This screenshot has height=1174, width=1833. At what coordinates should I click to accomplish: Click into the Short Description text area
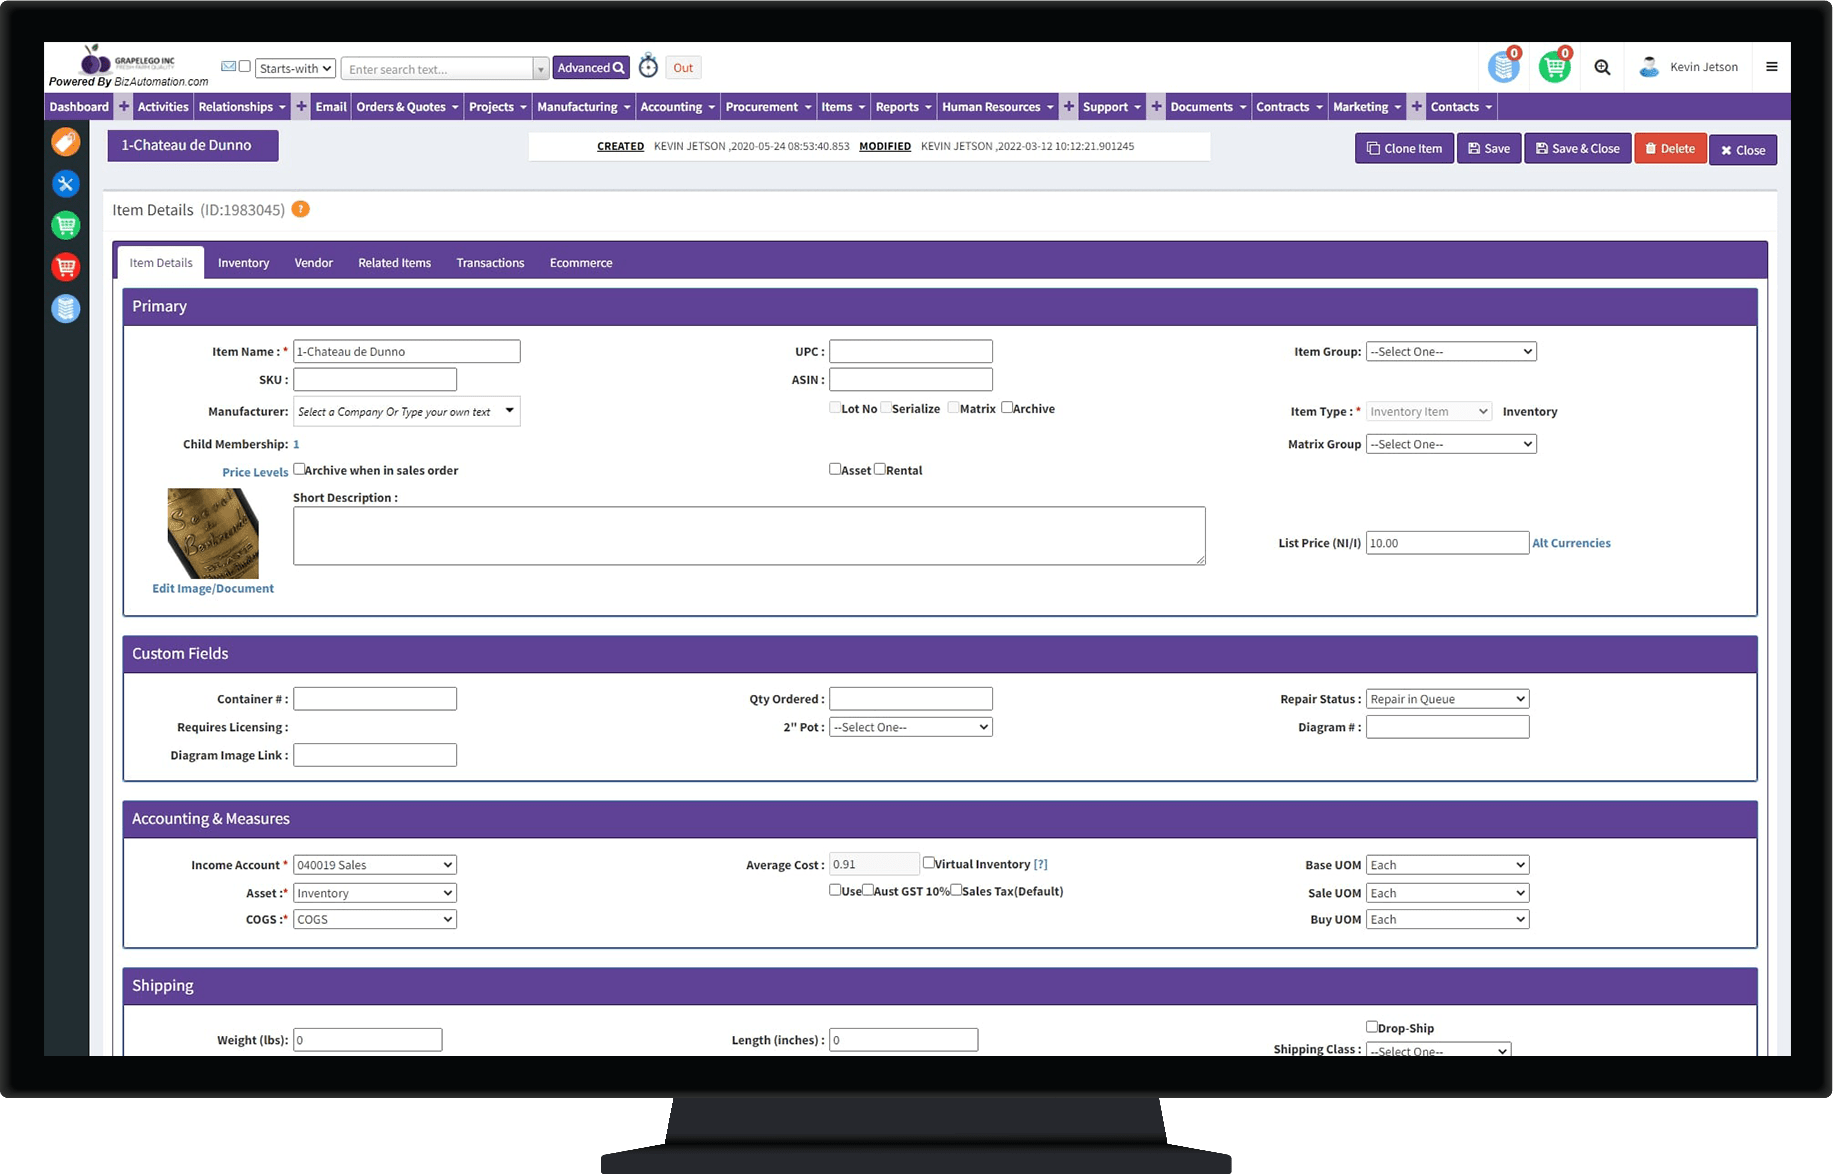click(749, 536)
